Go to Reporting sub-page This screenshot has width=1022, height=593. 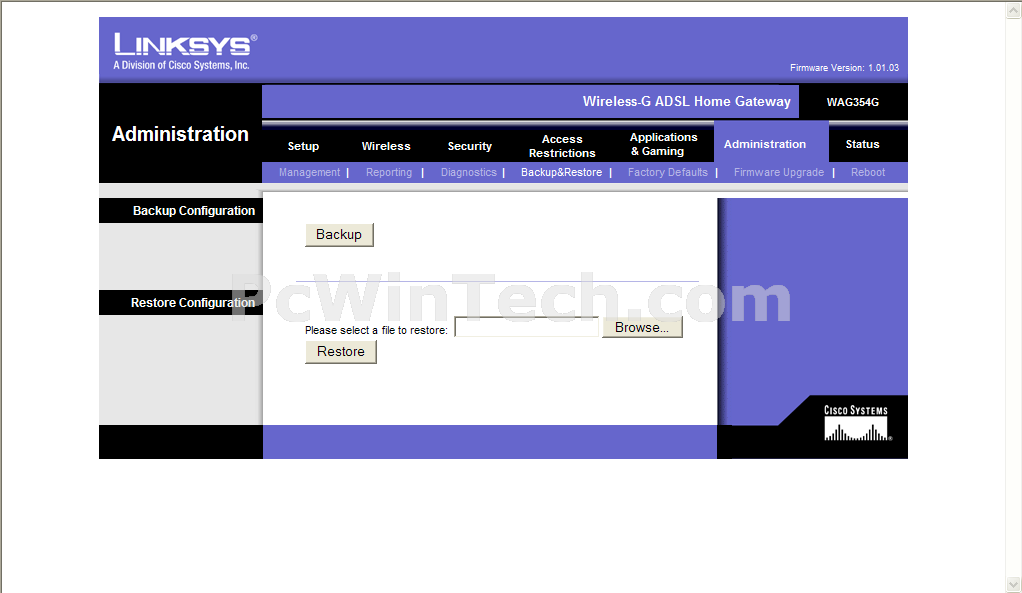[389, 172]
